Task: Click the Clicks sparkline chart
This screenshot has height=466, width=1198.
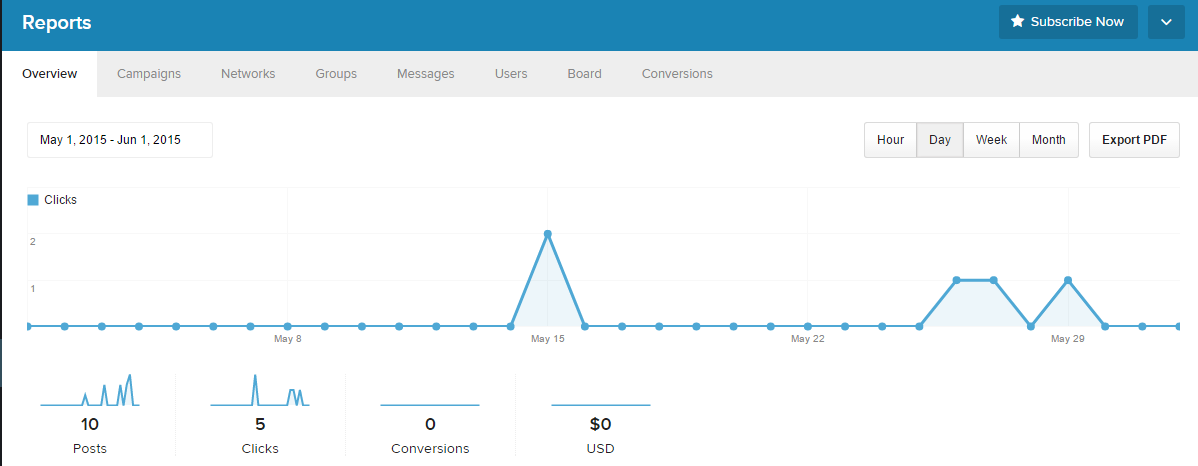Action: (260, 390)
